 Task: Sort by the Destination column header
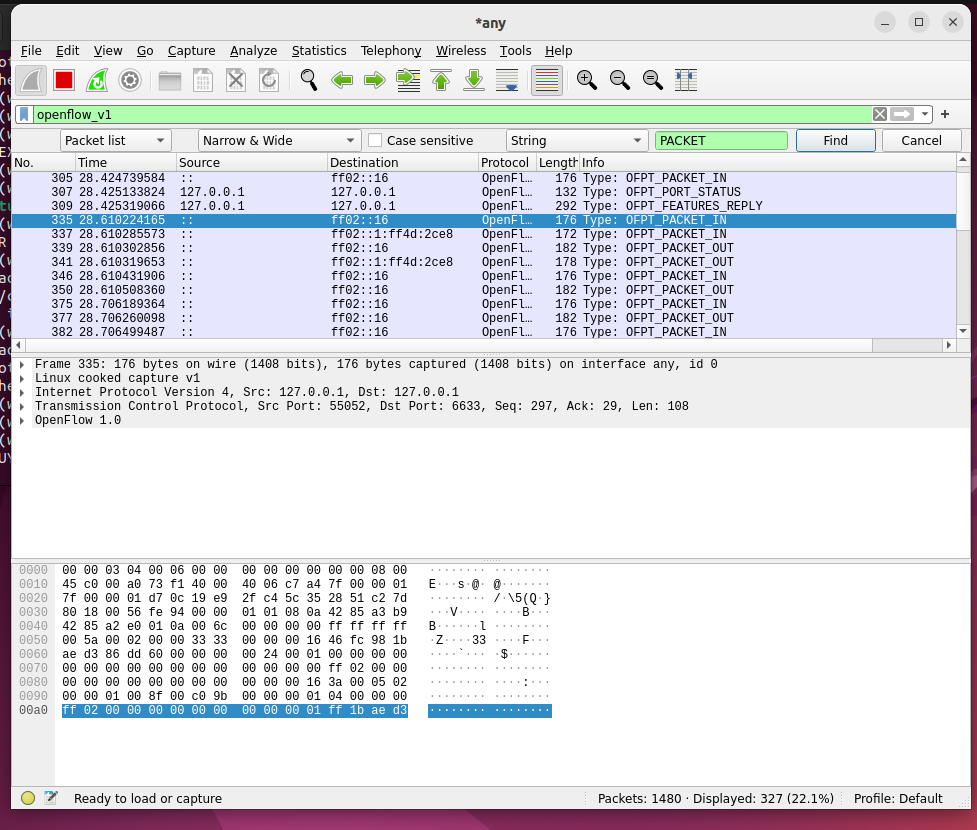coord(403,163)
